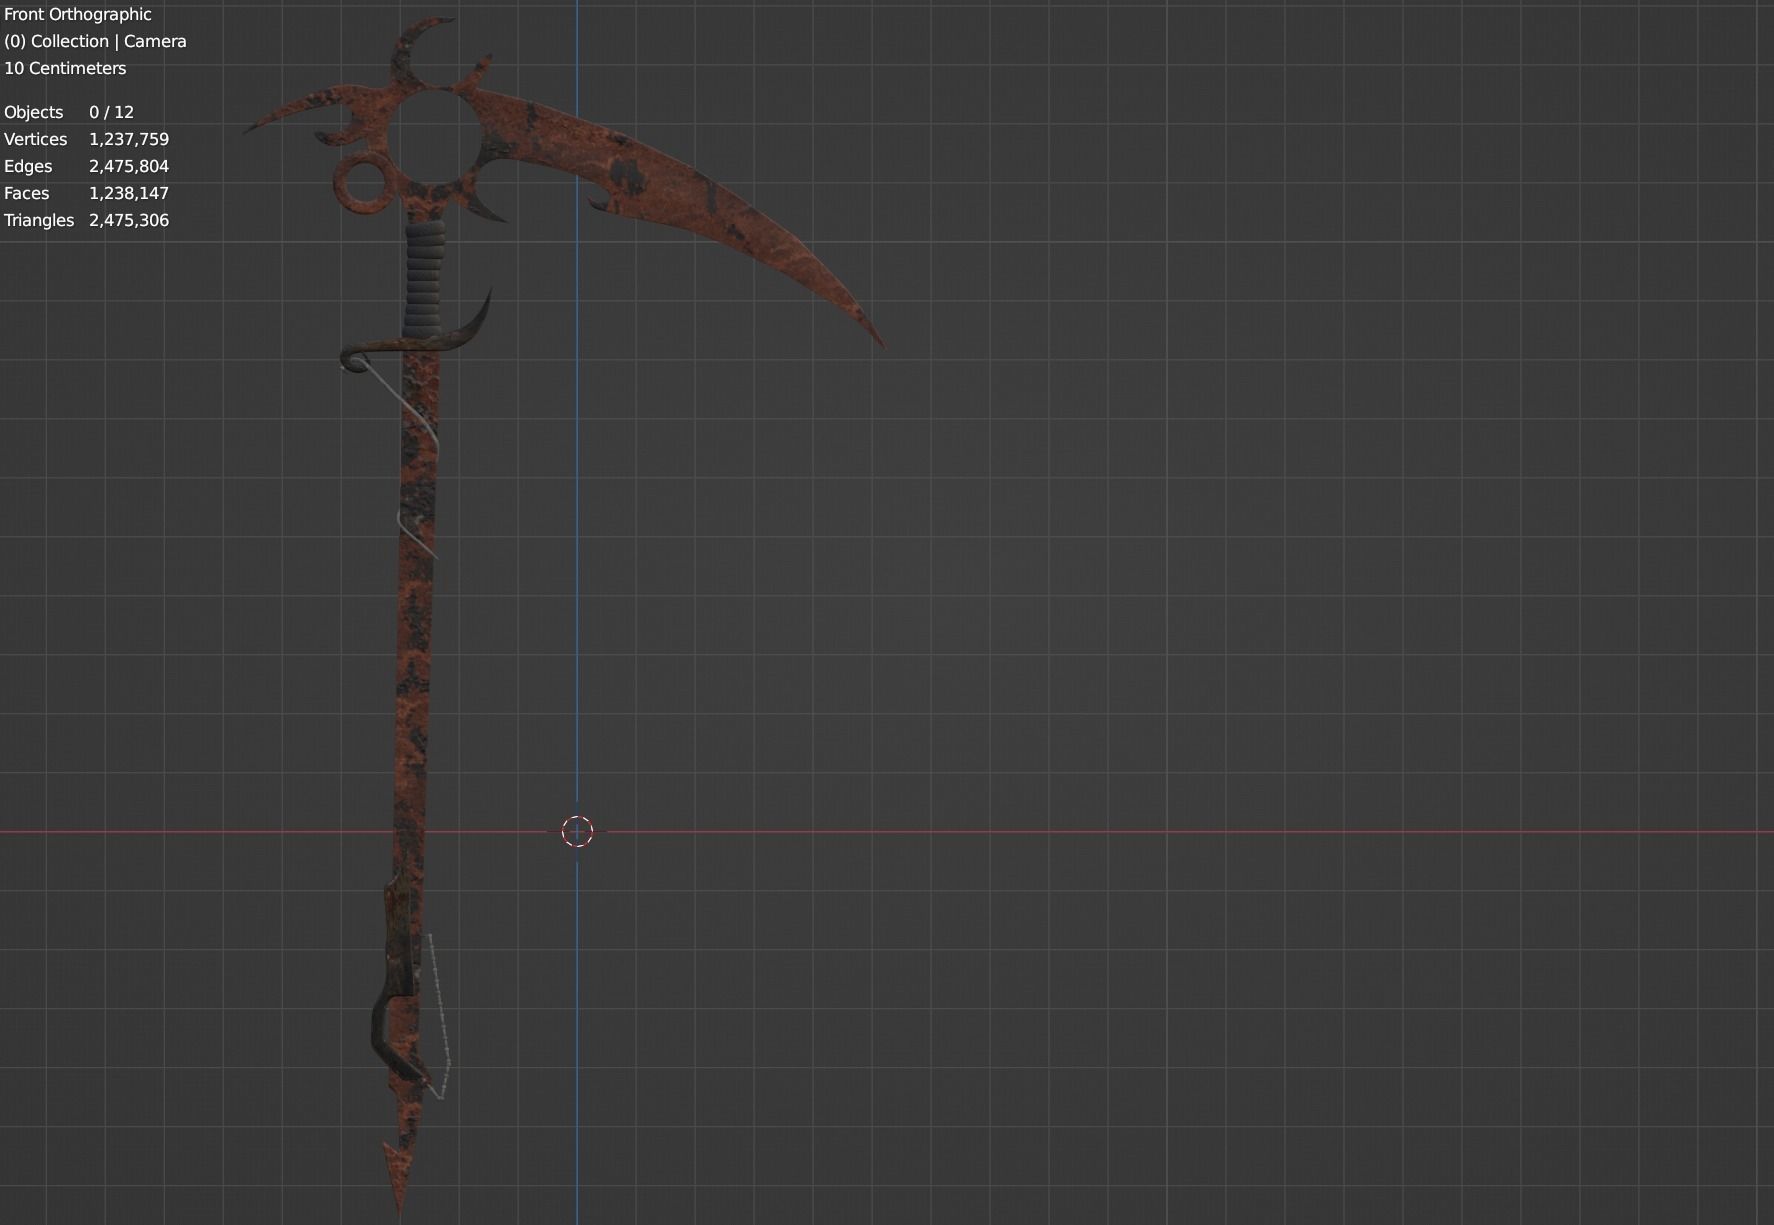Click the triangle count '2,475,306'
The height and width of the screenshot is (1225, 1774).
click(129, 220)
